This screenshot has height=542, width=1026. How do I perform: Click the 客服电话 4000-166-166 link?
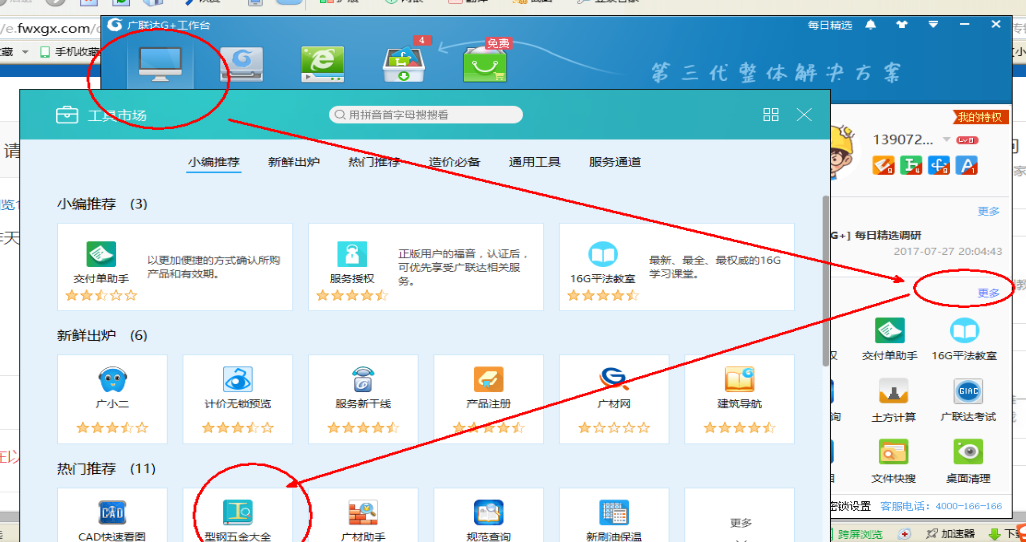942,506
